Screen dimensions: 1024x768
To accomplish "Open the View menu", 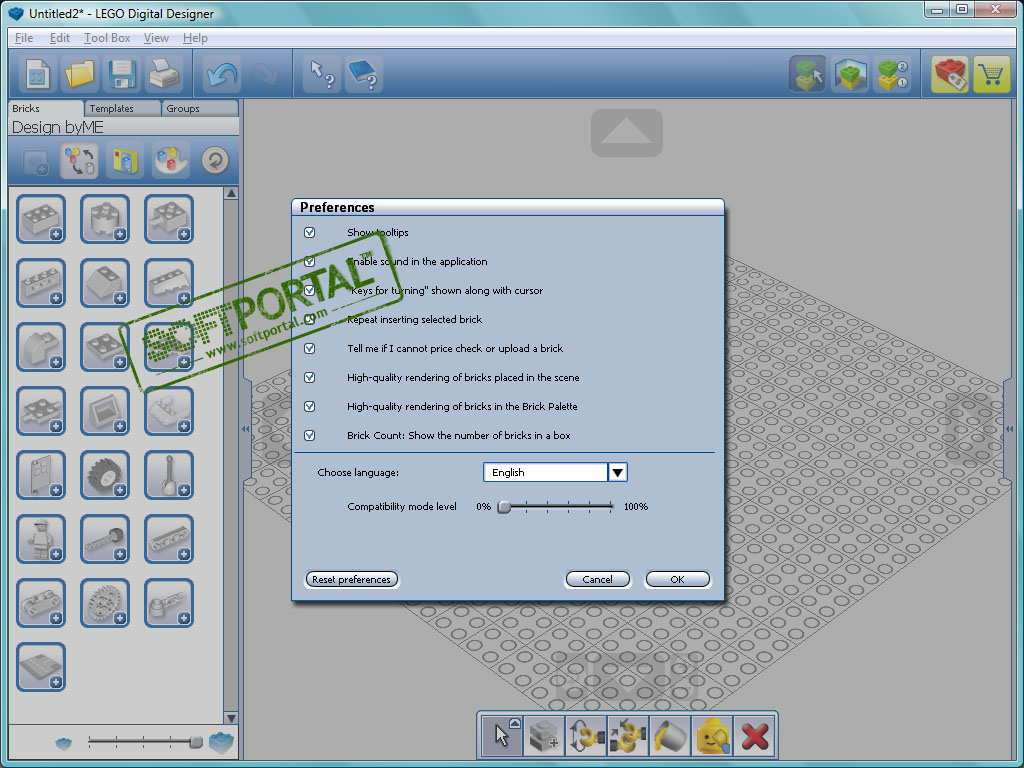I will tap(156, 38).
